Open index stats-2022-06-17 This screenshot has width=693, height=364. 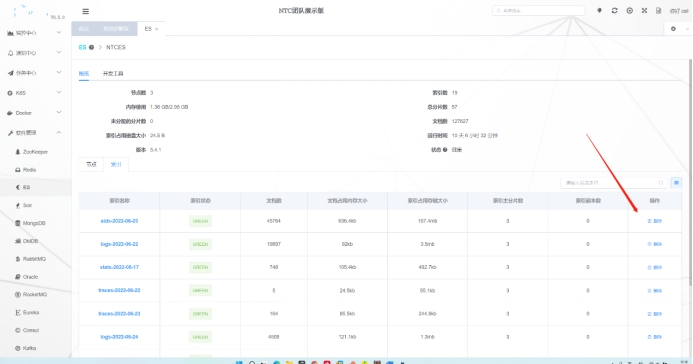coord(119,267)
